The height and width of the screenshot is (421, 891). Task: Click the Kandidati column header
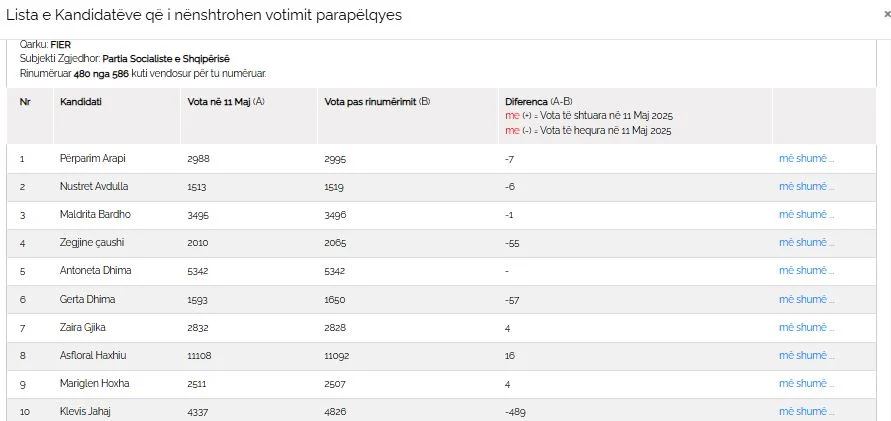[81, 102]
